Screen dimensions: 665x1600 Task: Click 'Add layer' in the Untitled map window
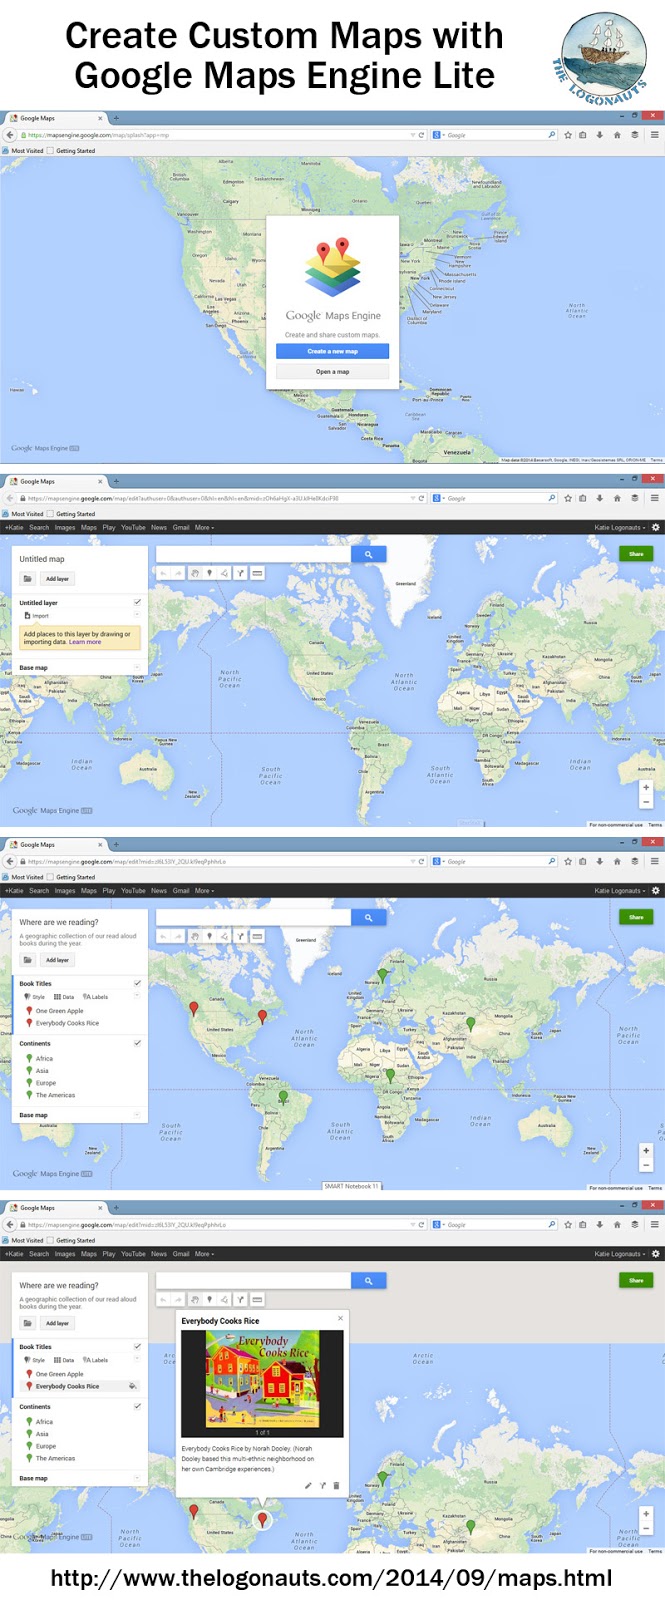[x=57, y=579]
